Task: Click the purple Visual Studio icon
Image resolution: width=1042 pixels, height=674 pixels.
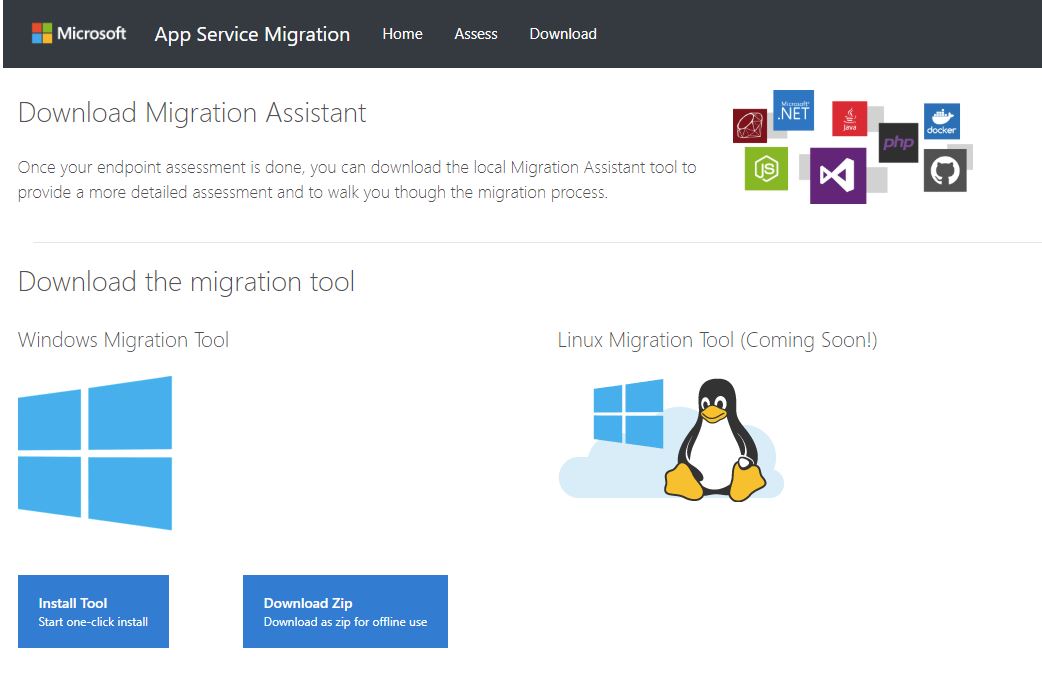Action: [x=837, y=175]
